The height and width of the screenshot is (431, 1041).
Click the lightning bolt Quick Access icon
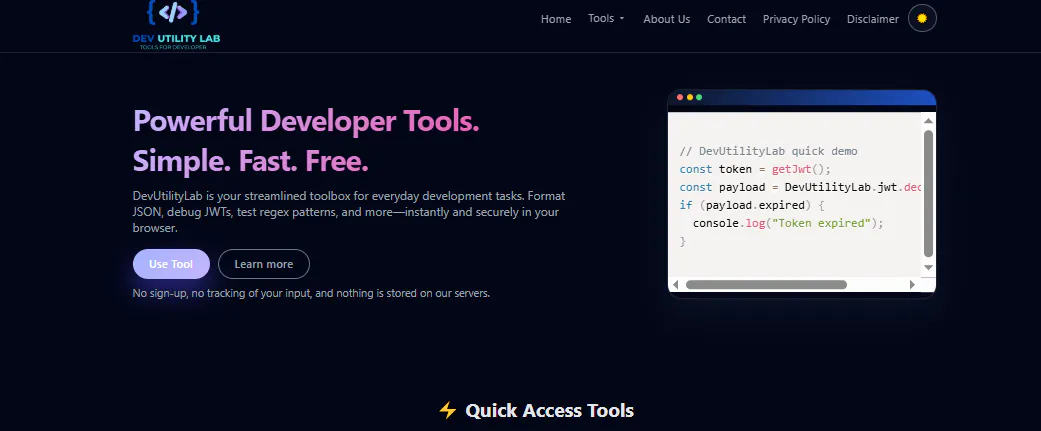pyautogui.click(x=447, y=410)
